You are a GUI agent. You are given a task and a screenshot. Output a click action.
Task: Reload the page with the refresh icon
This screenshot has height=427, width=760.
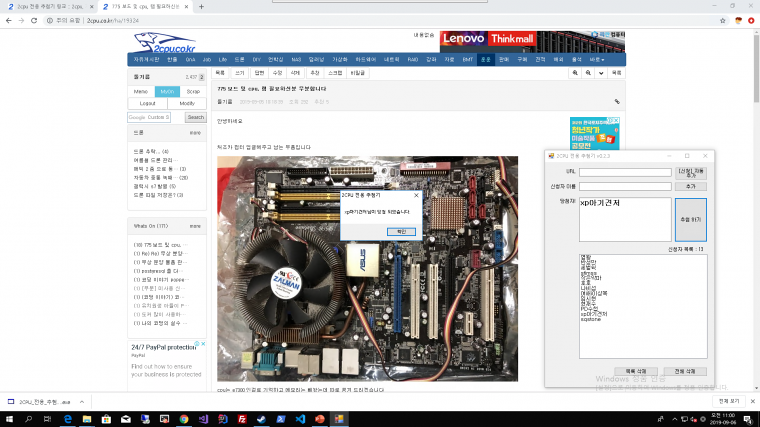[x=34, y=21]
